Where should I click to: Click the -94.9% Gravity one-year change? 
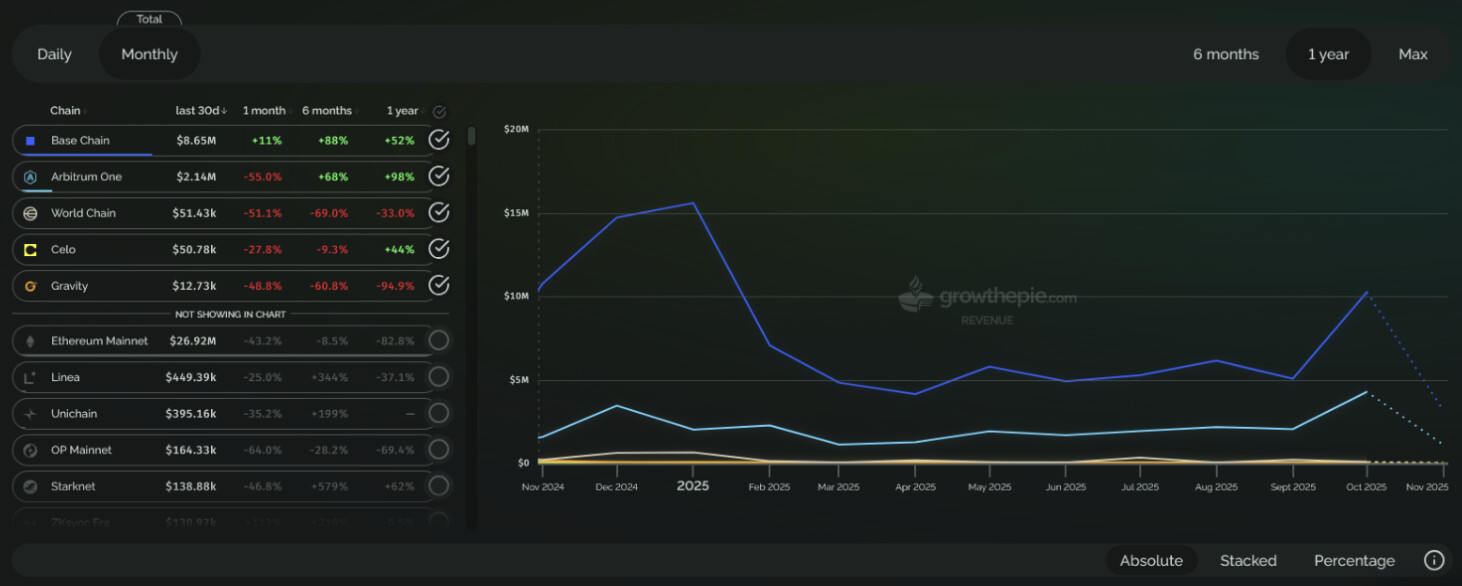[397, 286]
